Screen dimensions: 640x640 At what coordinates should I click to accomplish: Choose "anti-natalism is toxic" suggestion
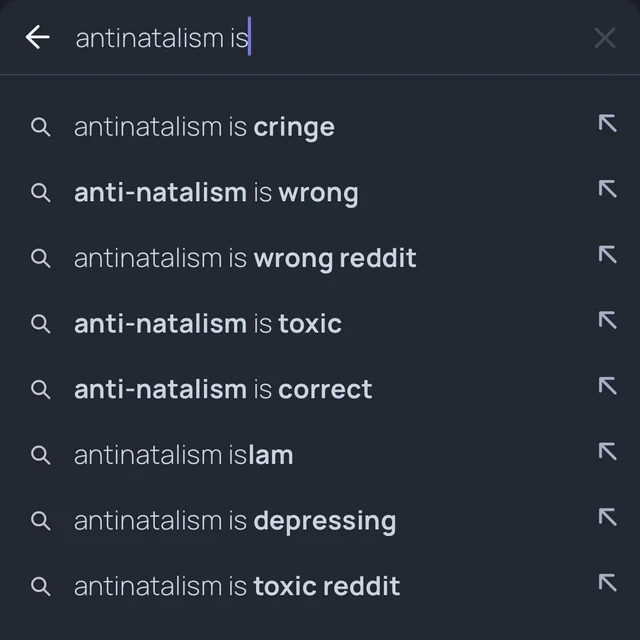(x=208, y=324)
